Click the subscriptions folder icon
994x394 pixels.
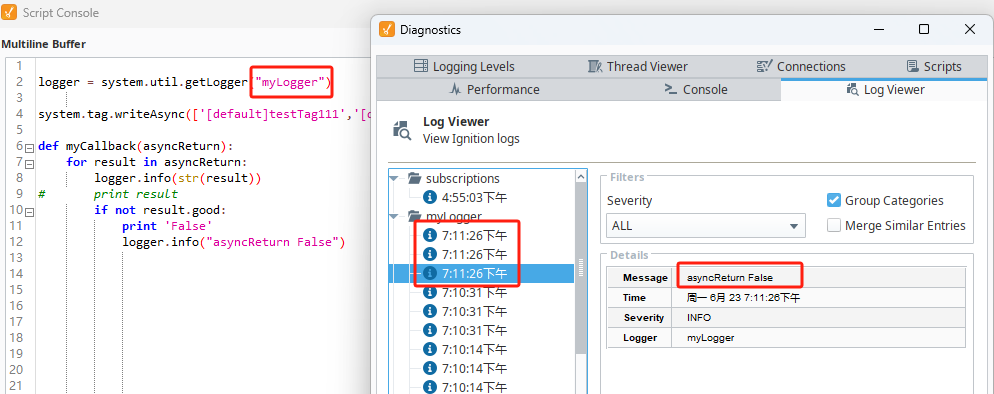(415, 178)
